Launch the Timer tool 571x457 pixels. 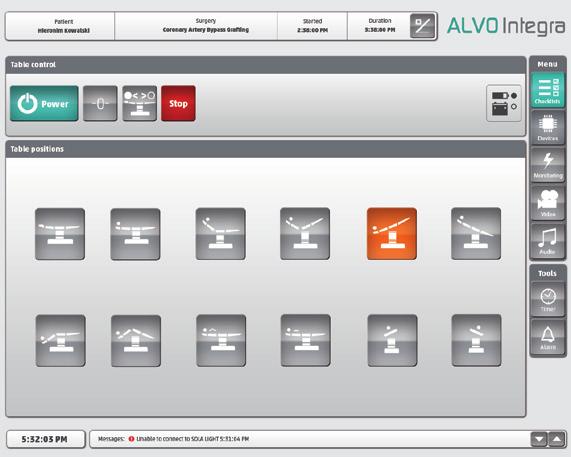coord(547,299)
